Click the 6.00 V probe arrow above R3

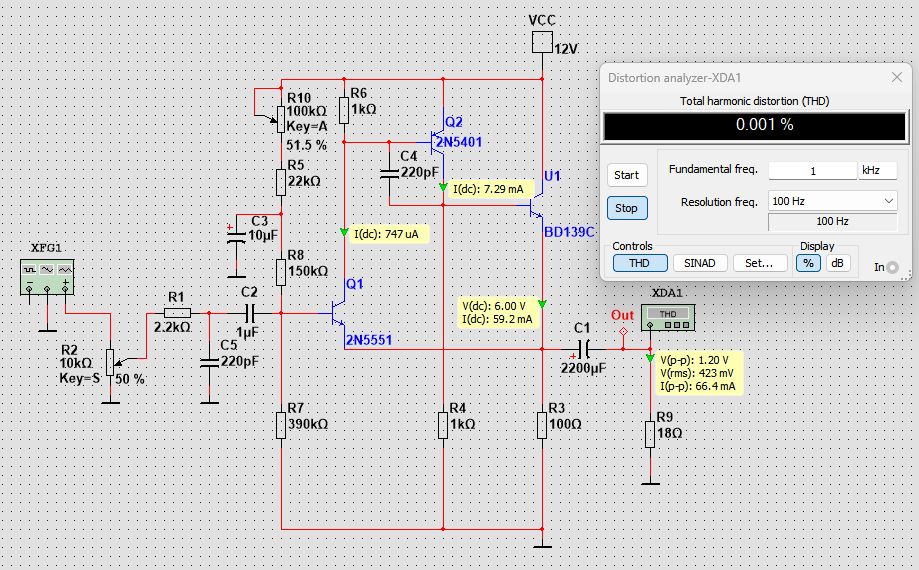point(542,303)
